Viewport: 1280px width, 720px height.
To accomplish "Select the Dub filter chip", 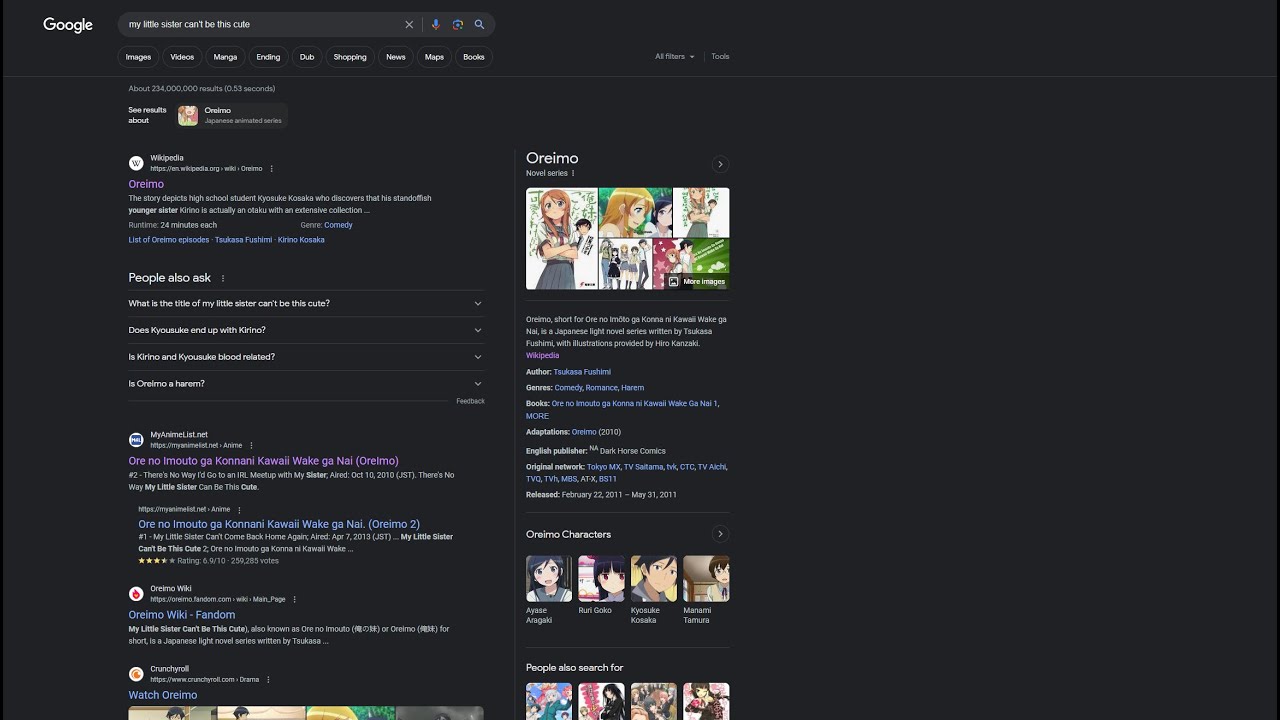I will coord(307,57).
